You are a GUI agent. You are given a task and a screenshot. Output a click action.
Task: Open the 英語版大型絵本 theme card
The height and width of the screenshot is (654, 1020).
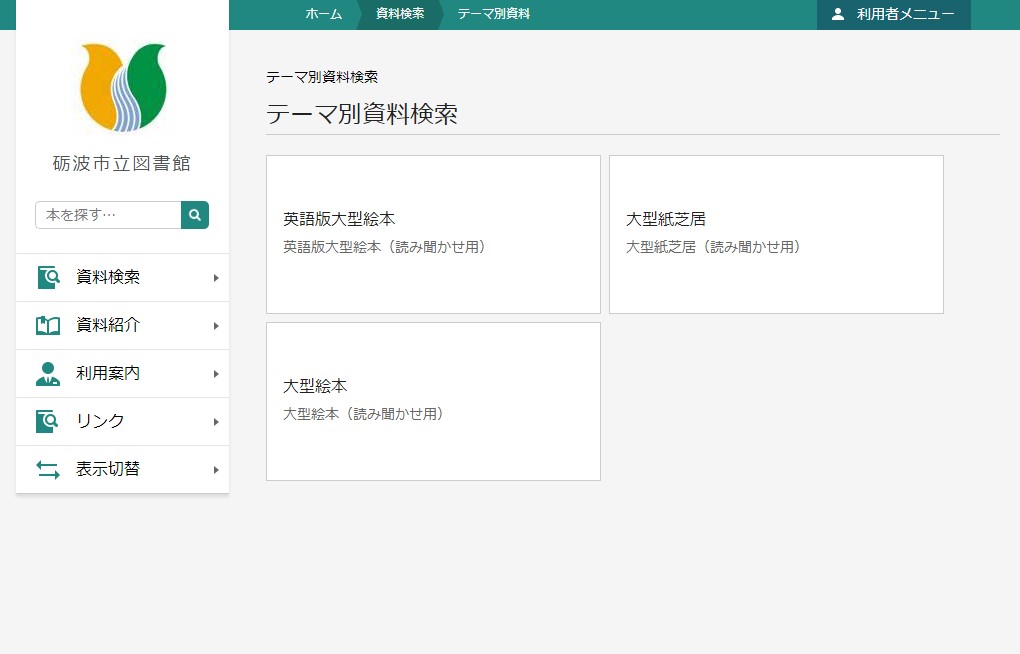pos(433,234)
